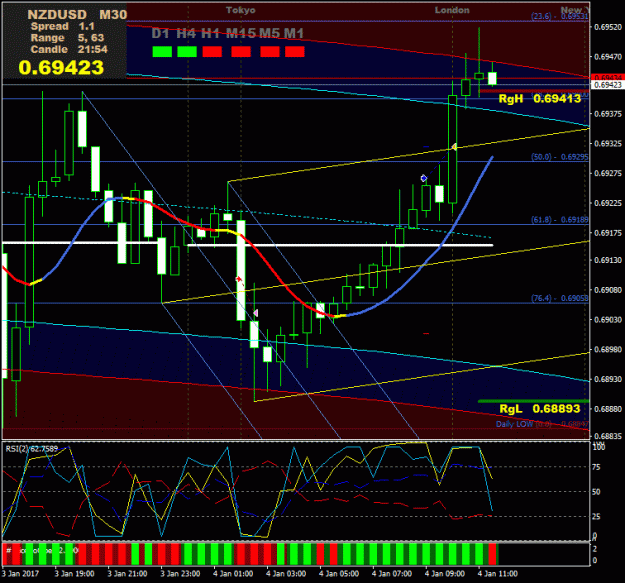Click the orange arrow marker on London line

454,147
